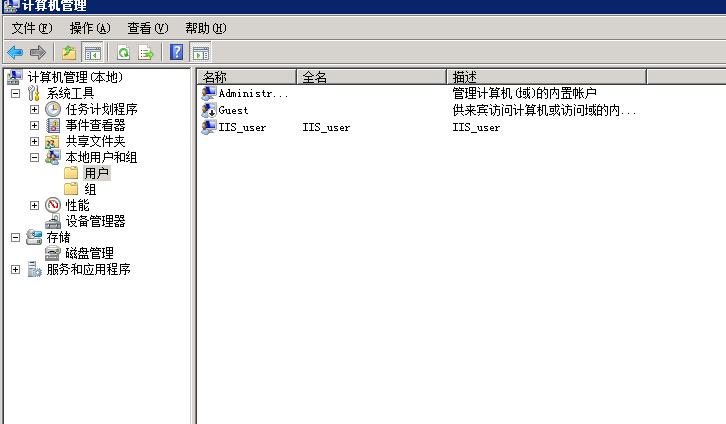Click the 名称 column header
Viewport: 726px width, 424px height.
point(246,77)
